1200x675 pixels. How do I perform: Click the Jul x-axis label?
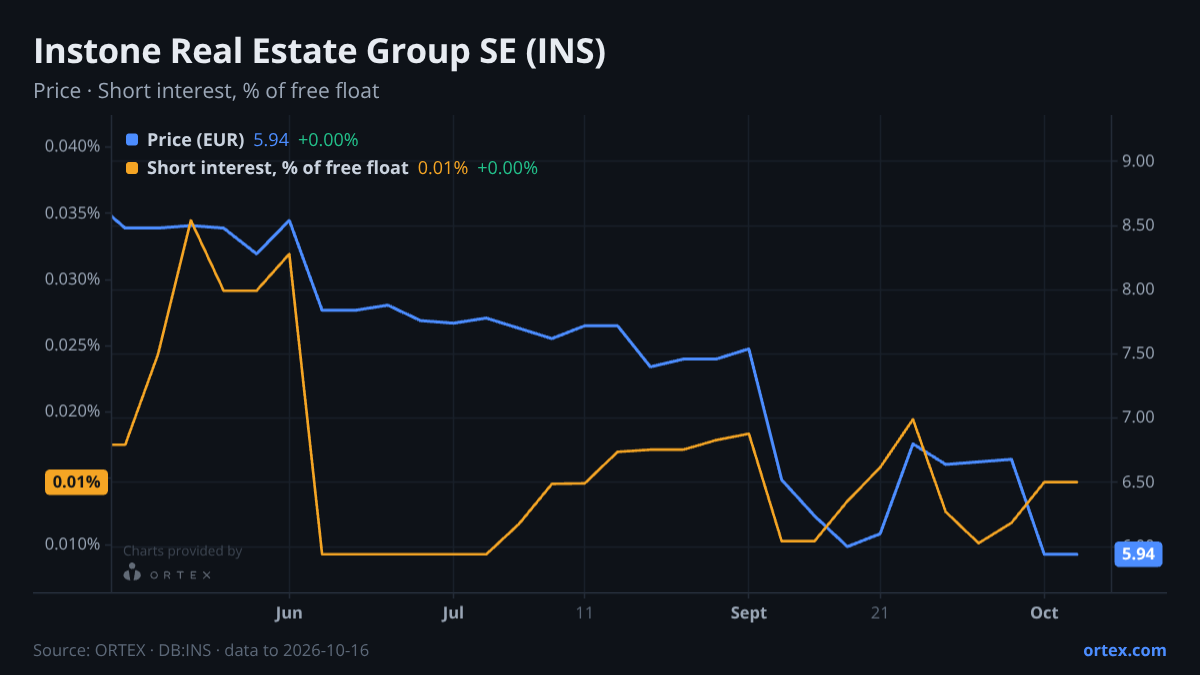453,613
